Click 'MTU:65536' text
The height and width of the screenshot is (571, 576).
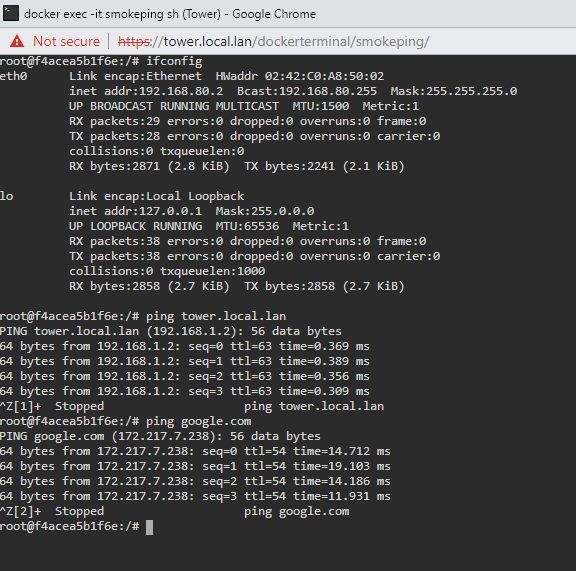(x=247, y=226)
